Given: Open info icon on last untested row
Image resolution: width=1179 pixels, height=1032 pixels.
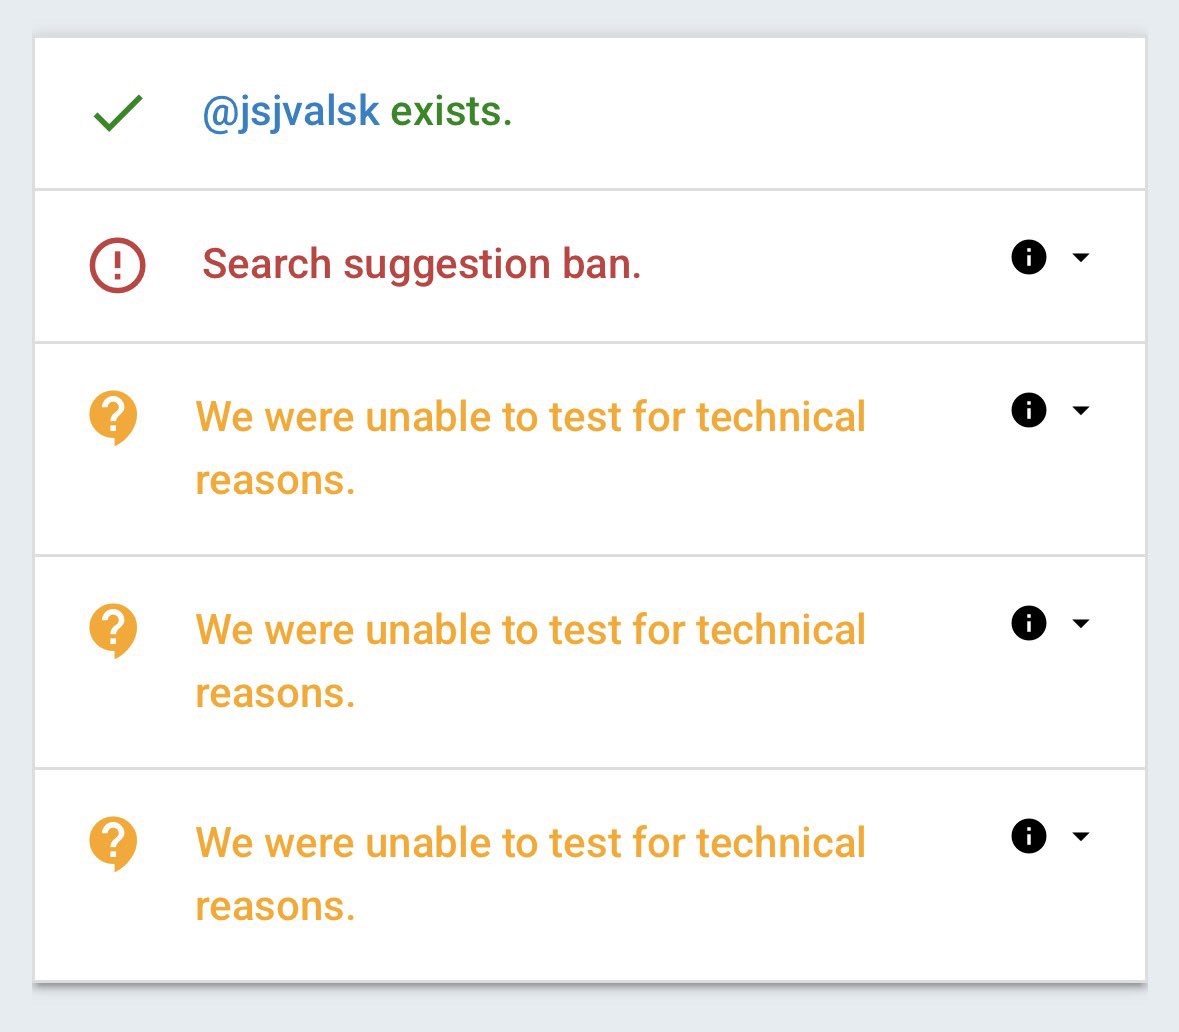Looking at the screenshot, I should point(1029,836).
